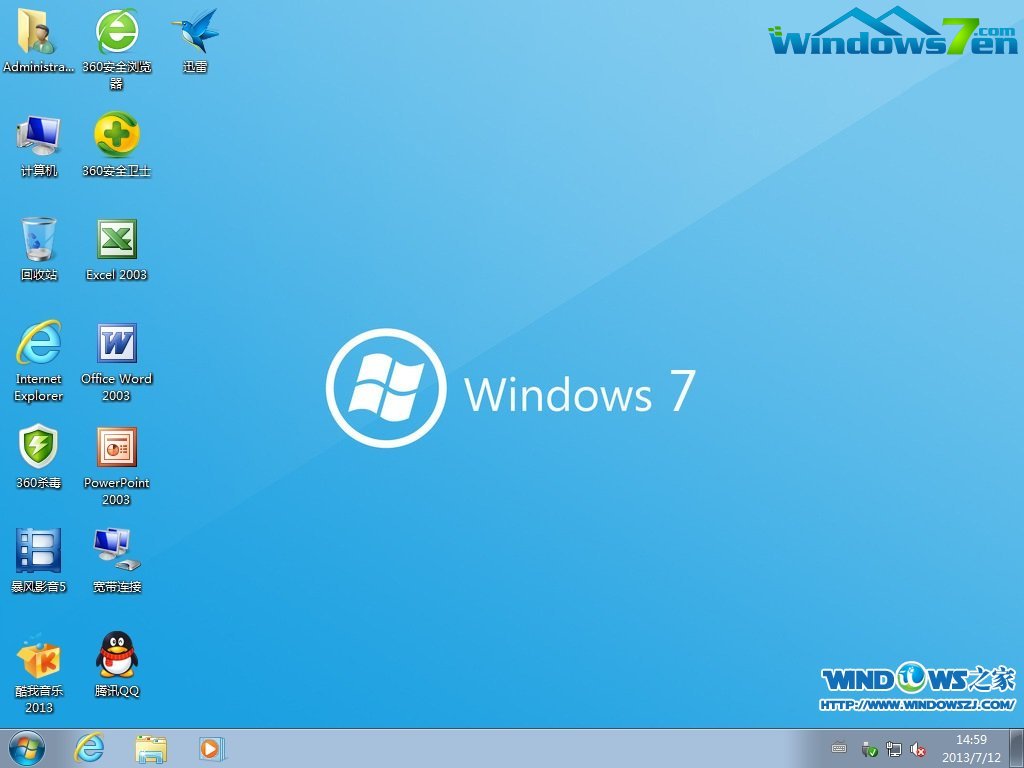This screenshot has height=768, width=1024.
Task: Launch Internet Explorer from the taskbar
Action: click(x=90, y=748)
